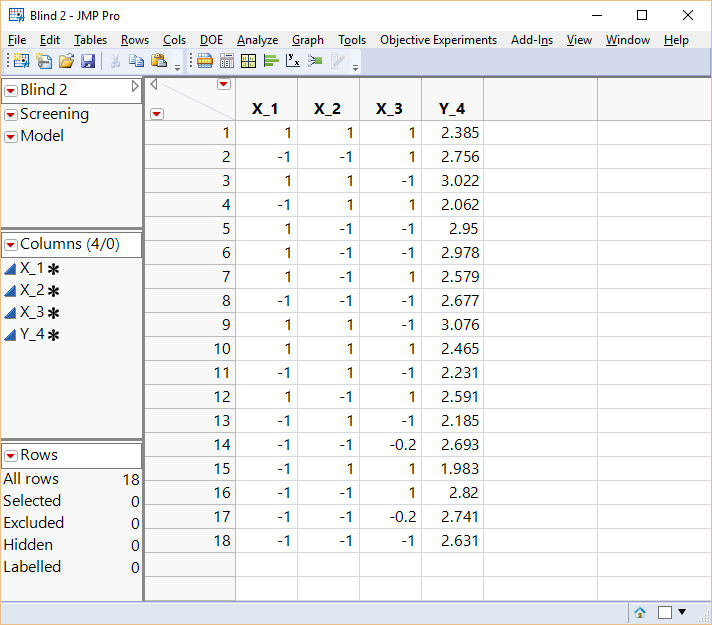
Task: Open the Cols menu
Action: coord(174,40)
